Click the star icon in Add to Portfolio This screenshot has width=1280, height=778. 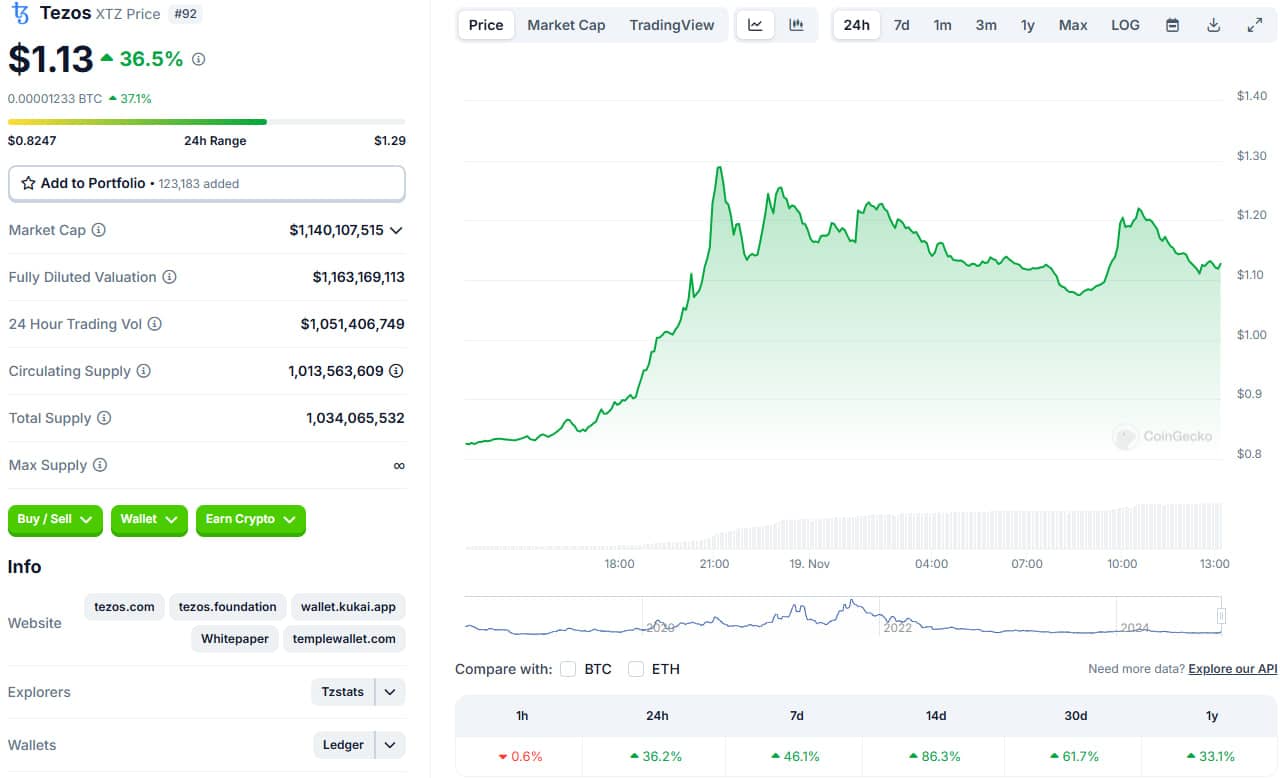(28, 184)
